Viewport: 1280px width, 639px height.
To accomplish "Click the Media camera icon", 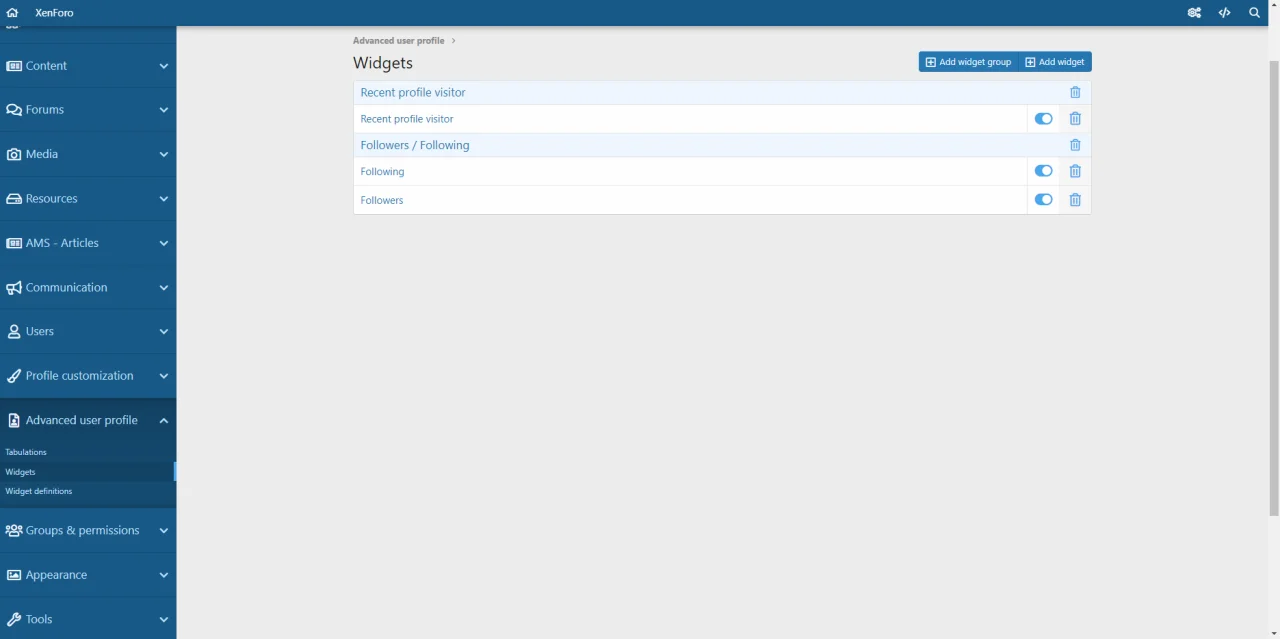I will pyautogui.click(x=14, y=154).
